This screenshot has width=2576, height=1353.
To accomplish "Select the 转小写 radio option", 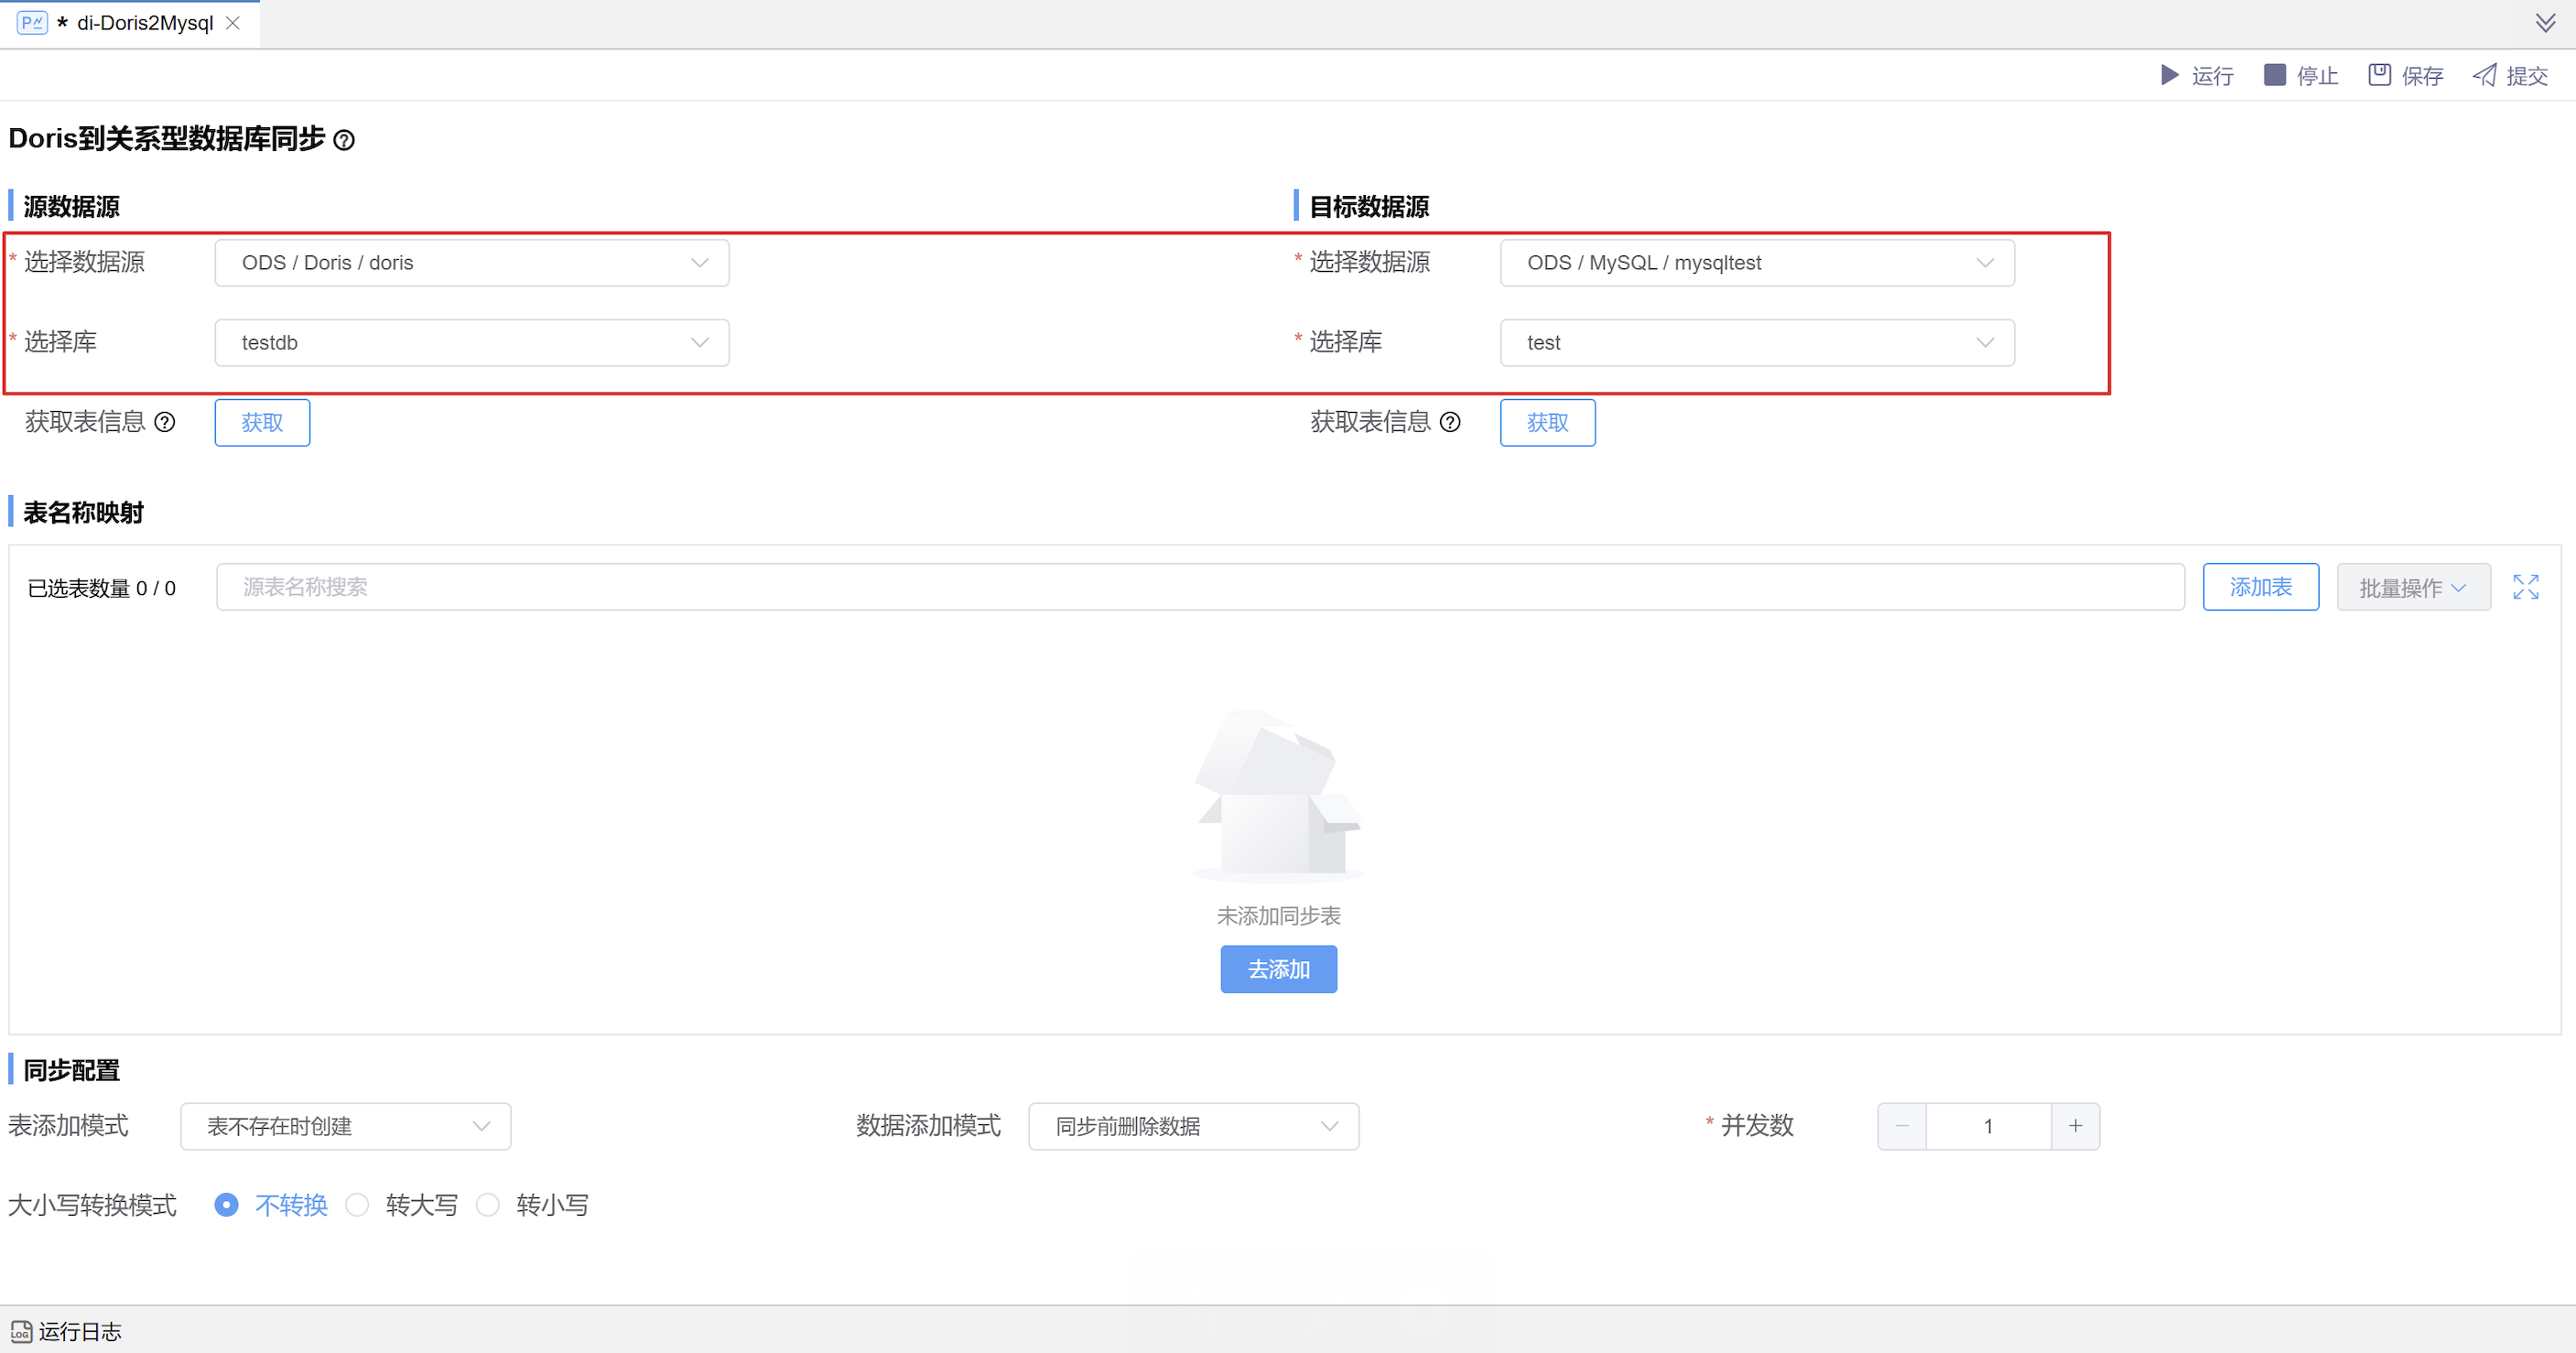I will coord(488,1205).
